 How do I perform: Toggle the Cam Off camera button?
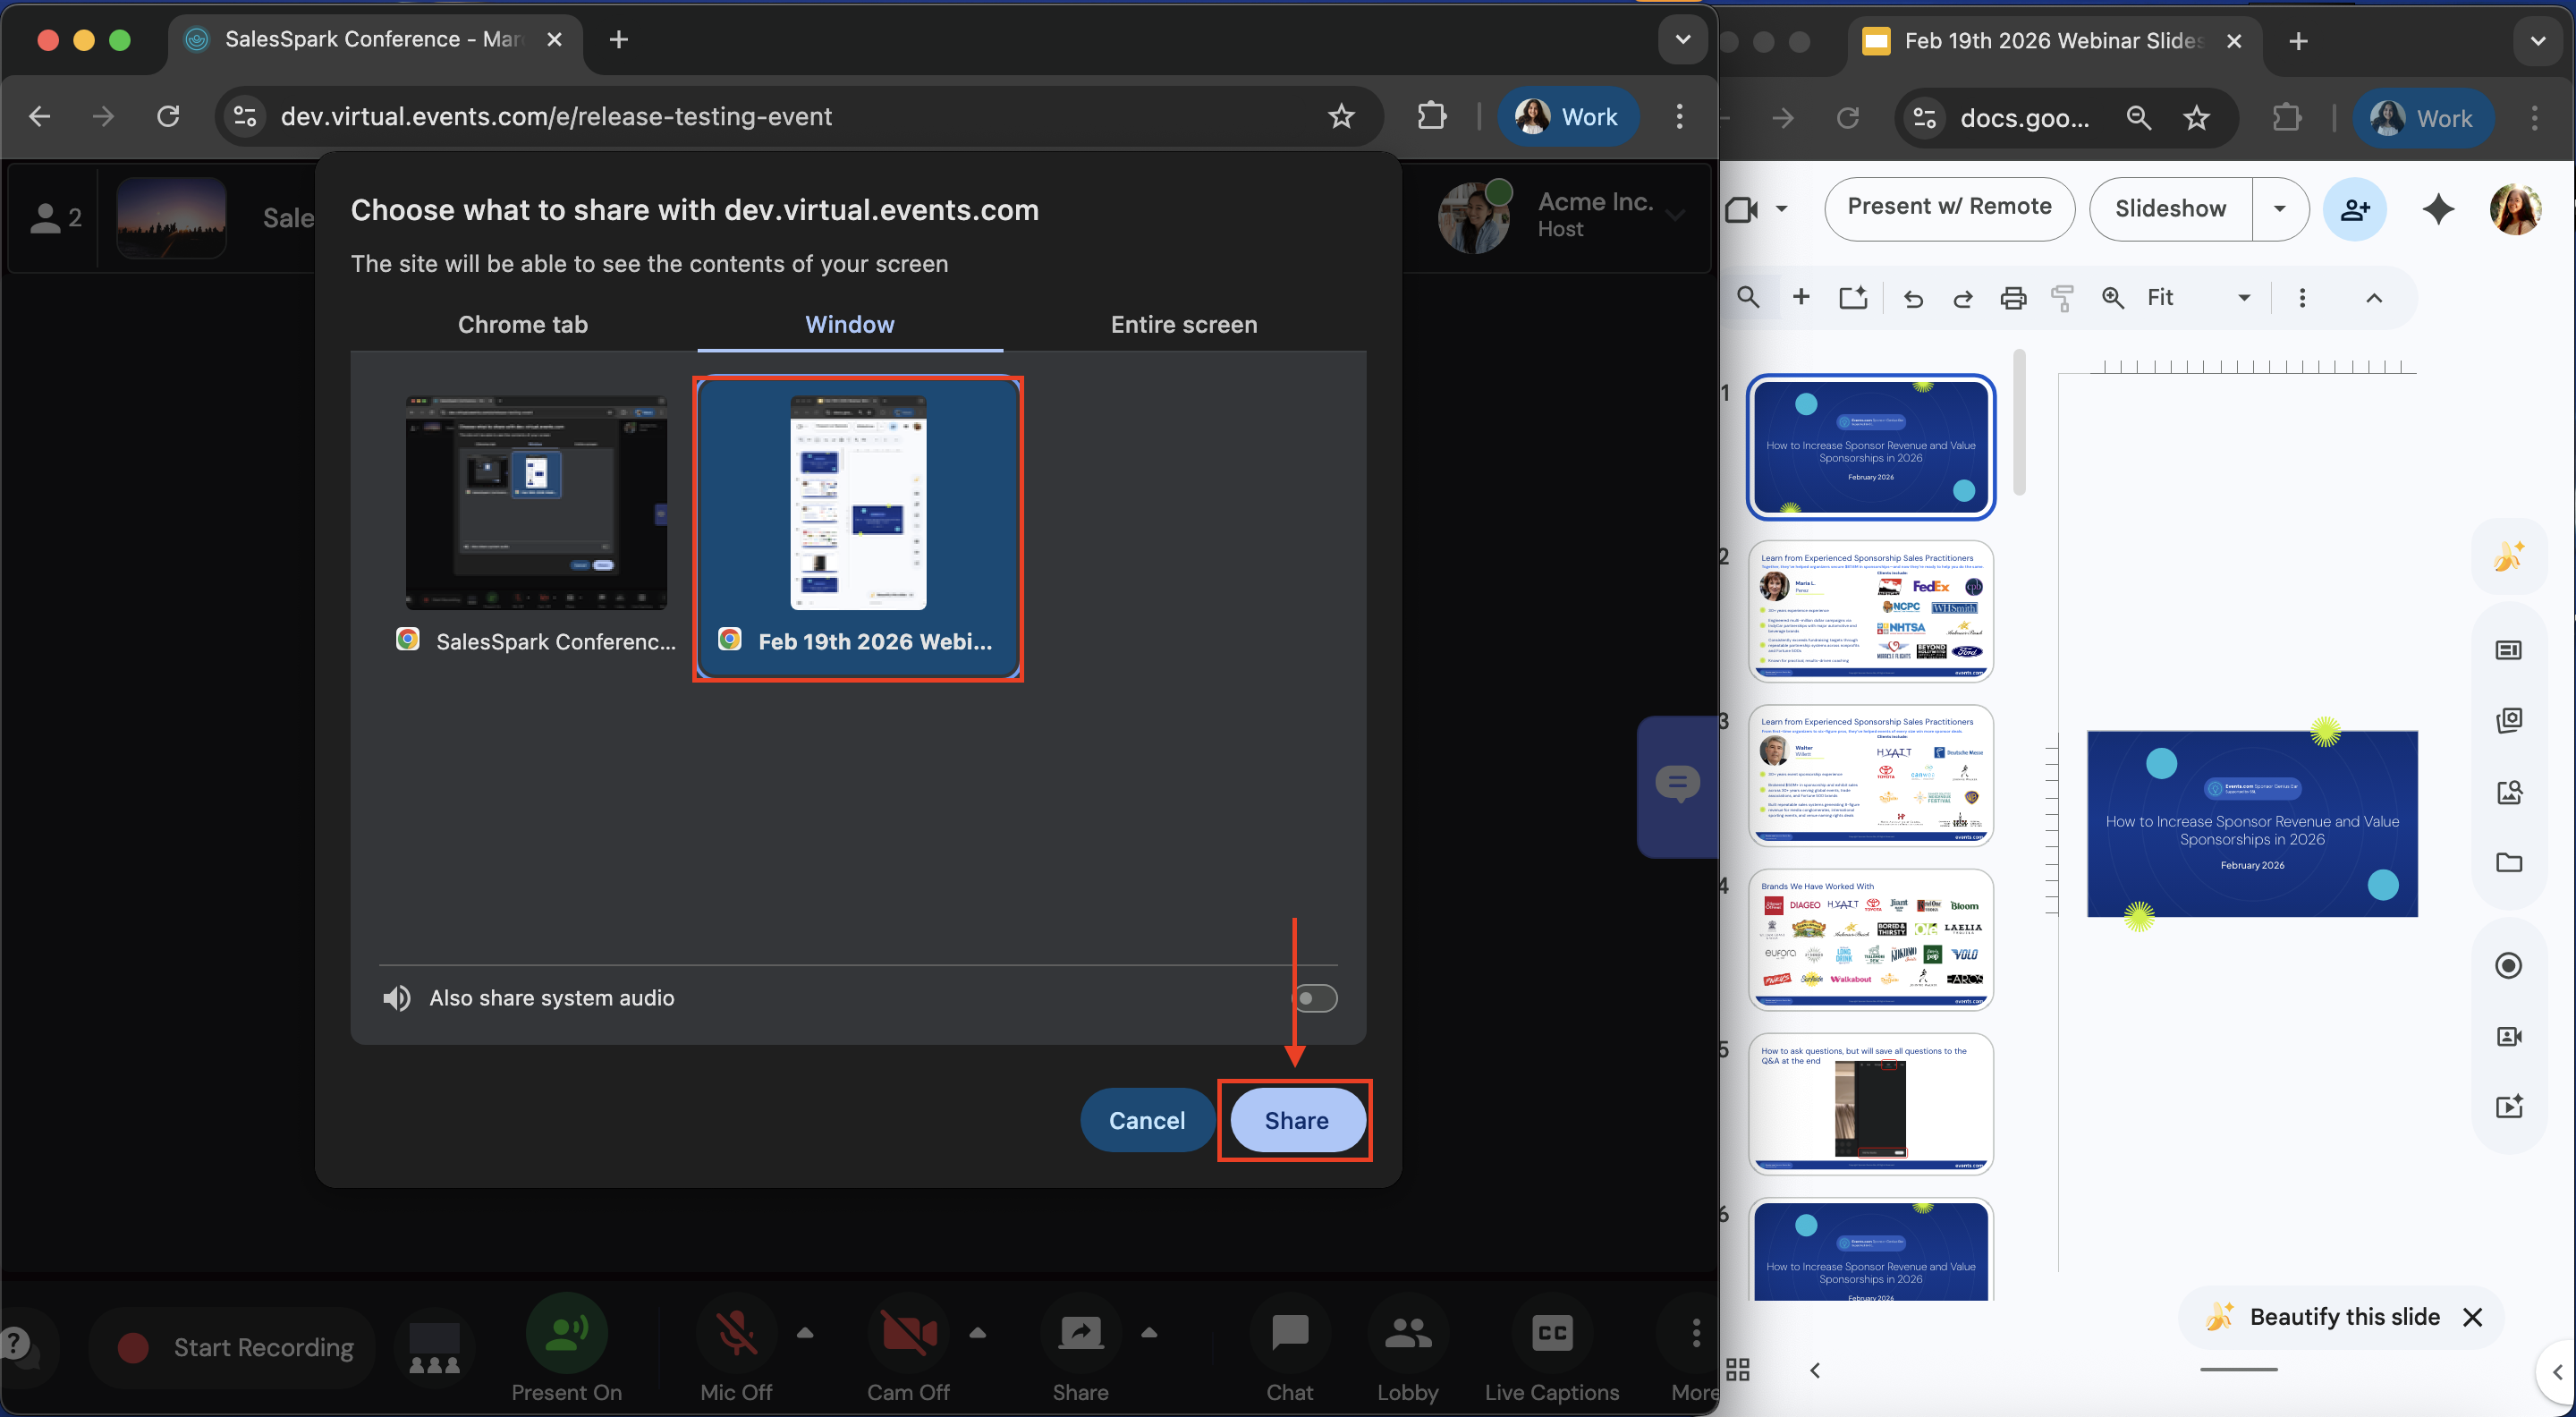907,1333
